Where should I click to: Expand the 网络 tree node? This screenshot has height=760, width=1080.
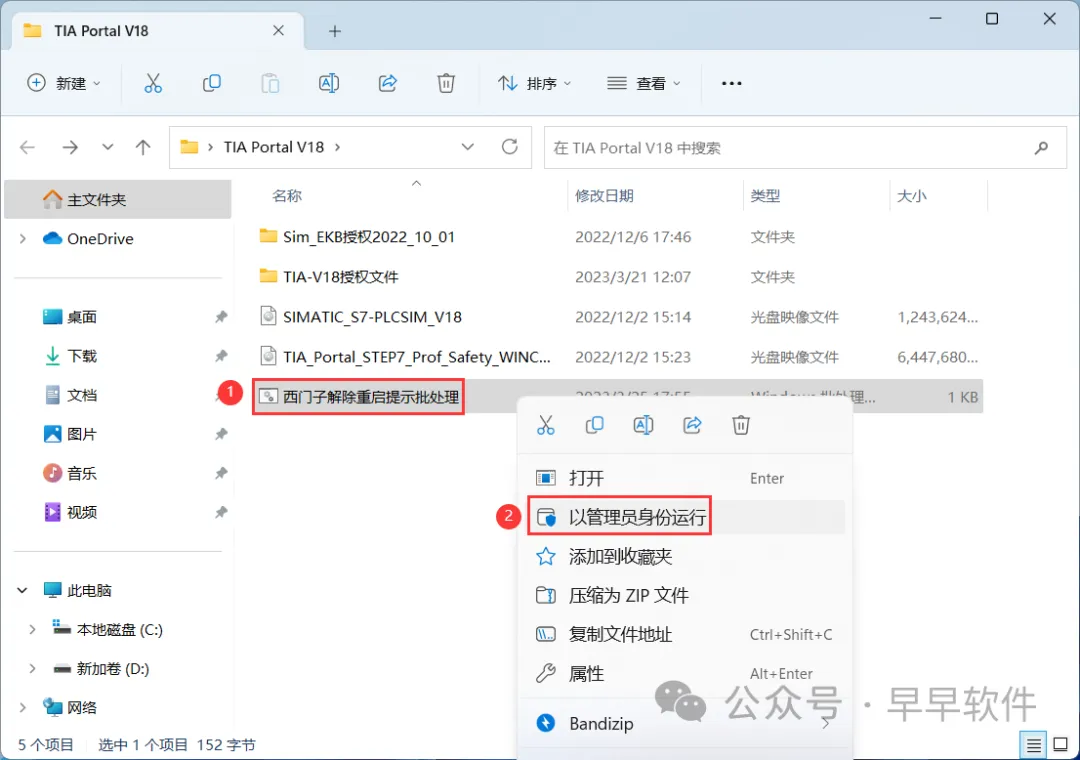(x=23, y=708)
